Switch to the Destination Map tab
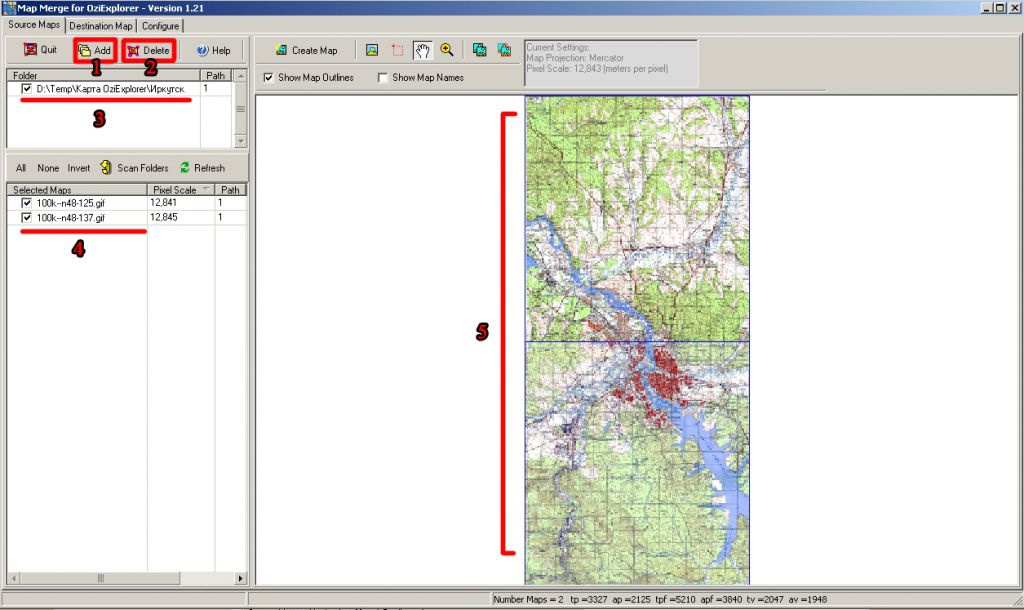Viewport: 1024px width, 610px height. pyautogui.click(x=100, y=26)
